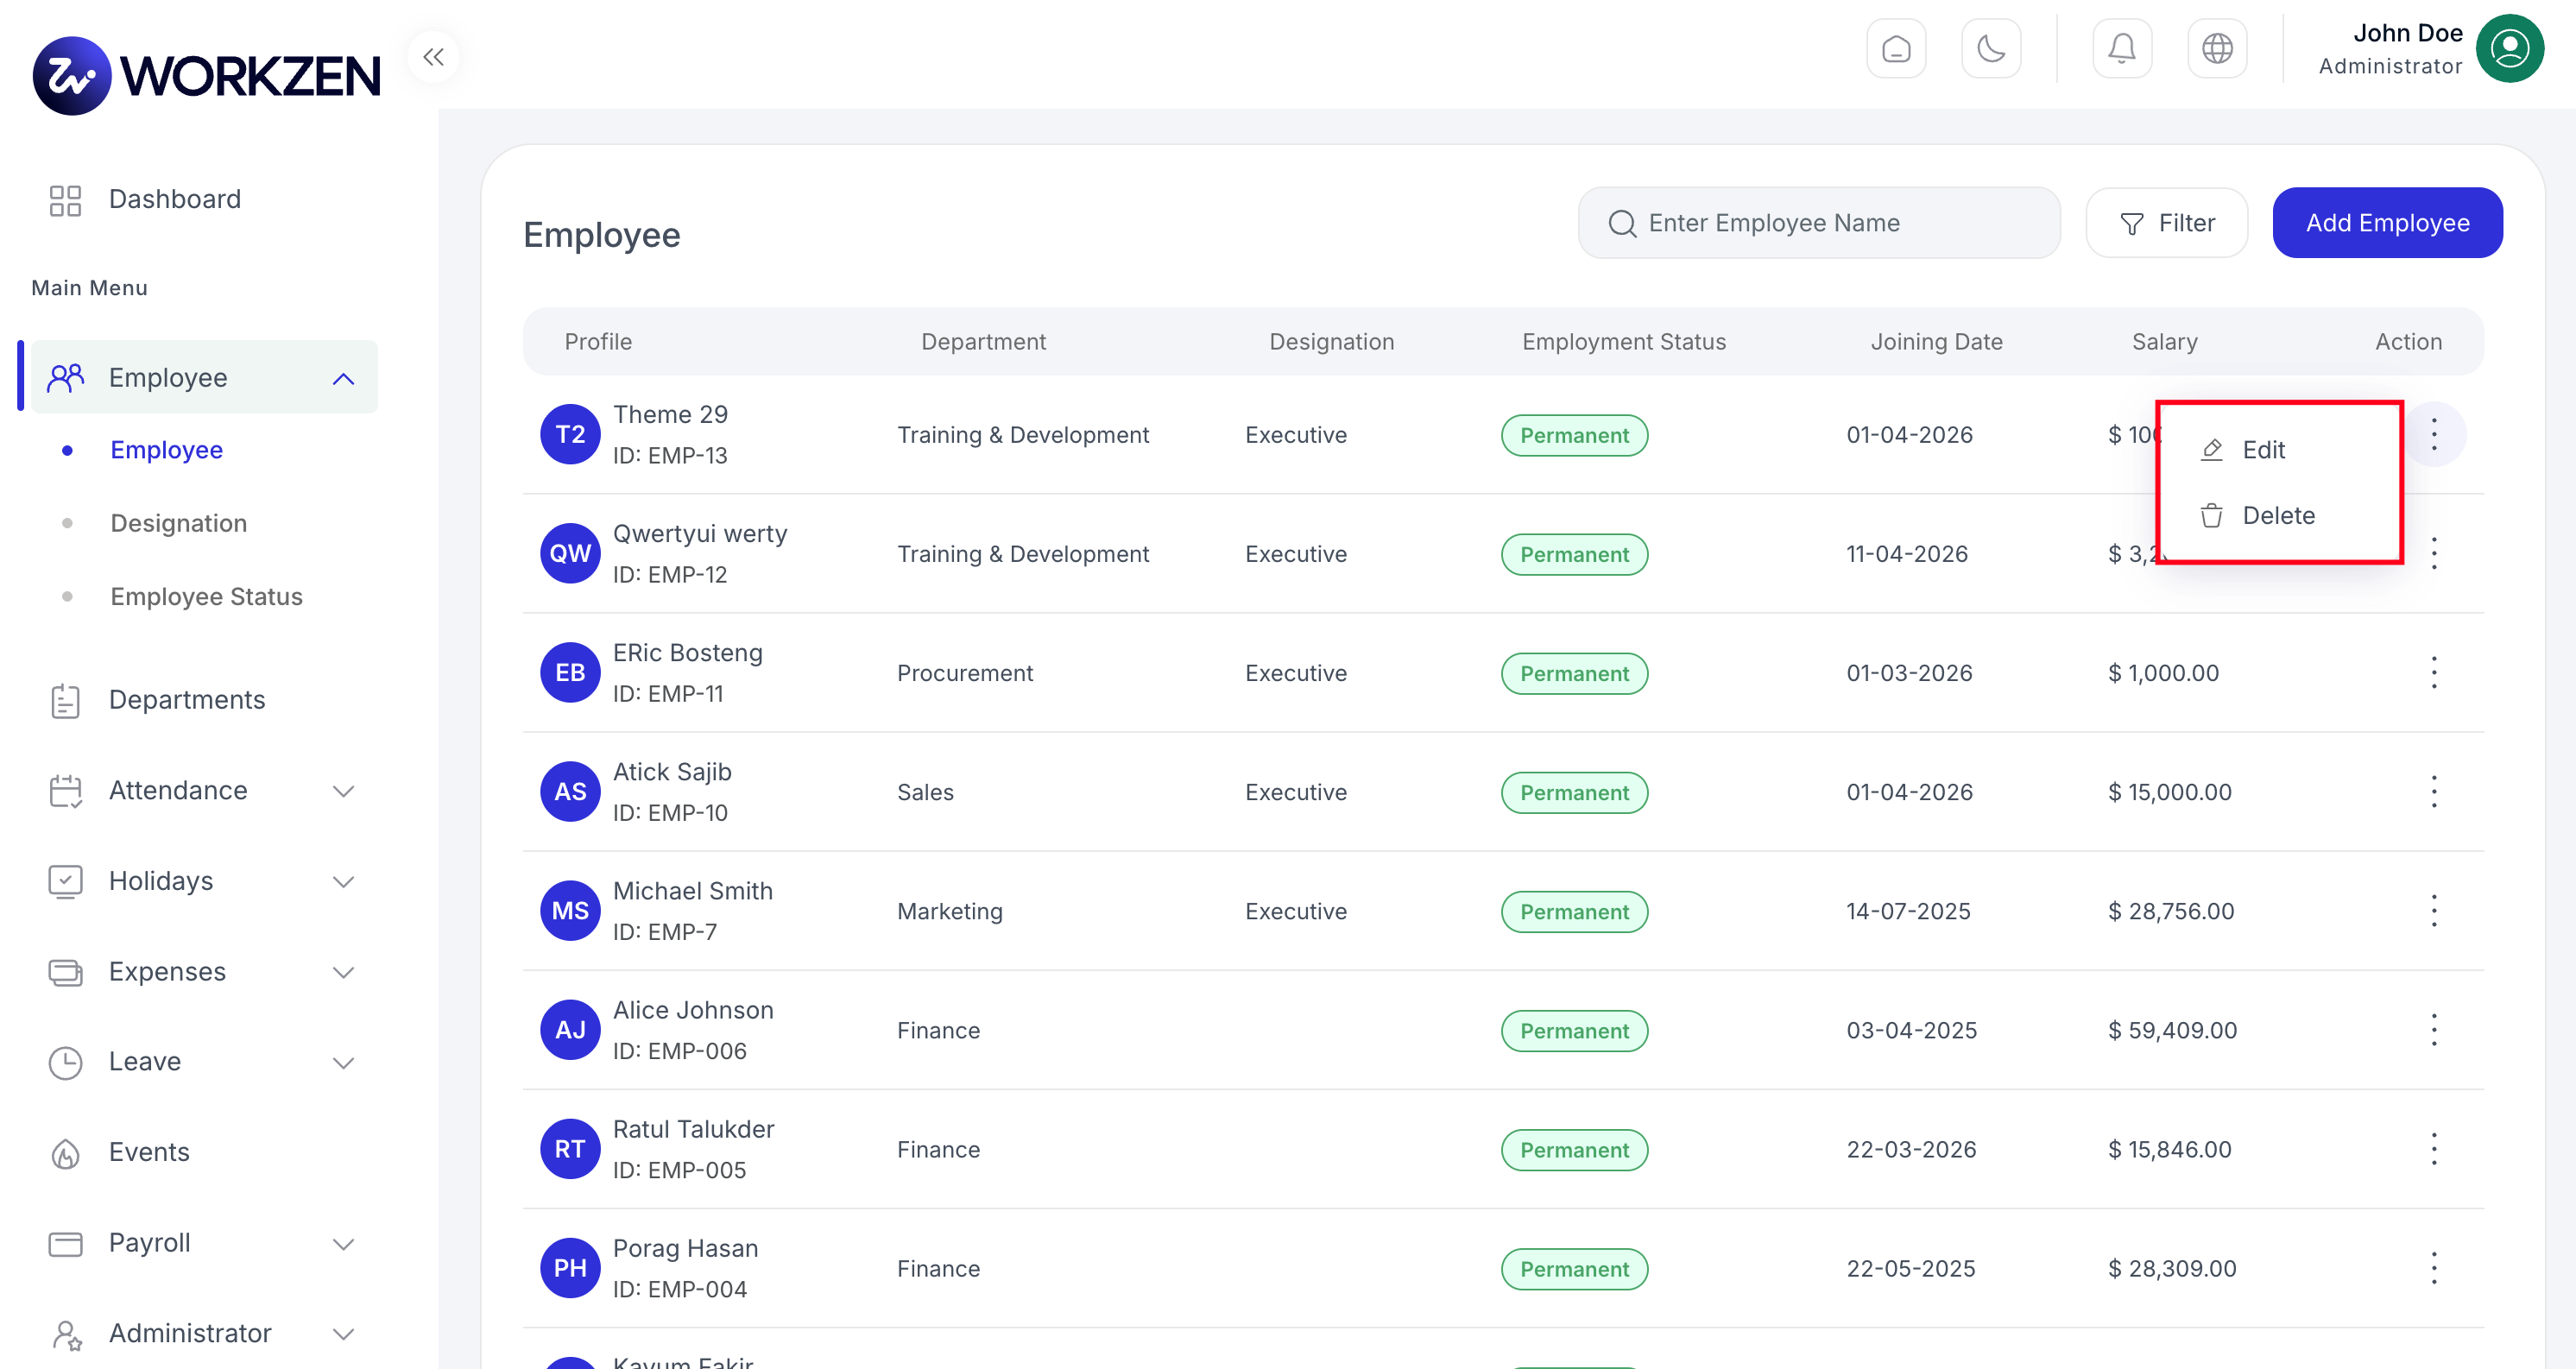The width and height of the screenshot is (2576, 1369).
Task: Click the salary $ 28,309.00
Action: pyautogui.click(x=2172, y=1268)
